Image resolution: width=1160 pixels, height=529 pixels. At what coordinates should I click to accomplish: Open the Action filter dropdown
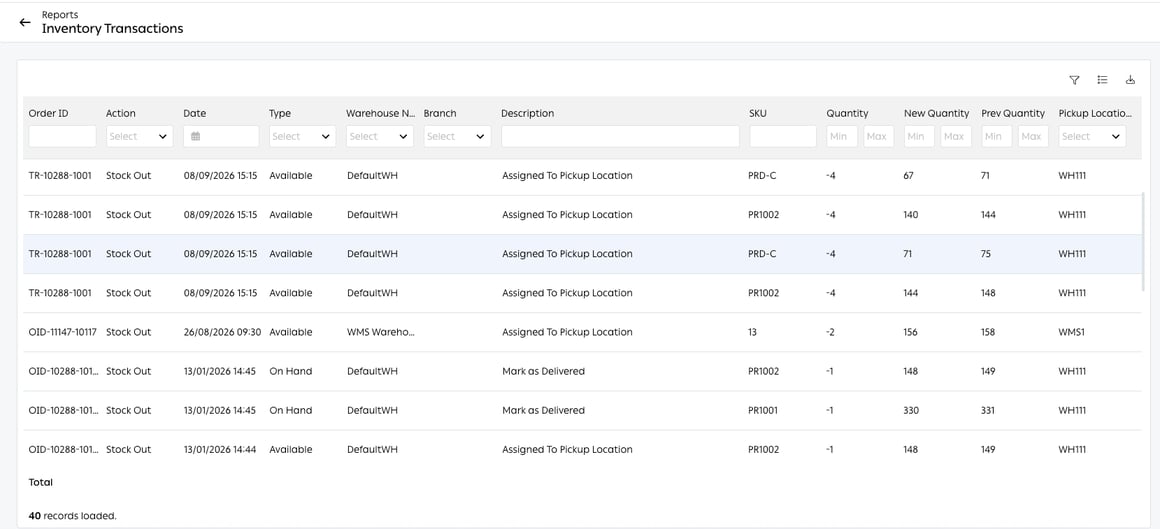[x=140, y=136]
